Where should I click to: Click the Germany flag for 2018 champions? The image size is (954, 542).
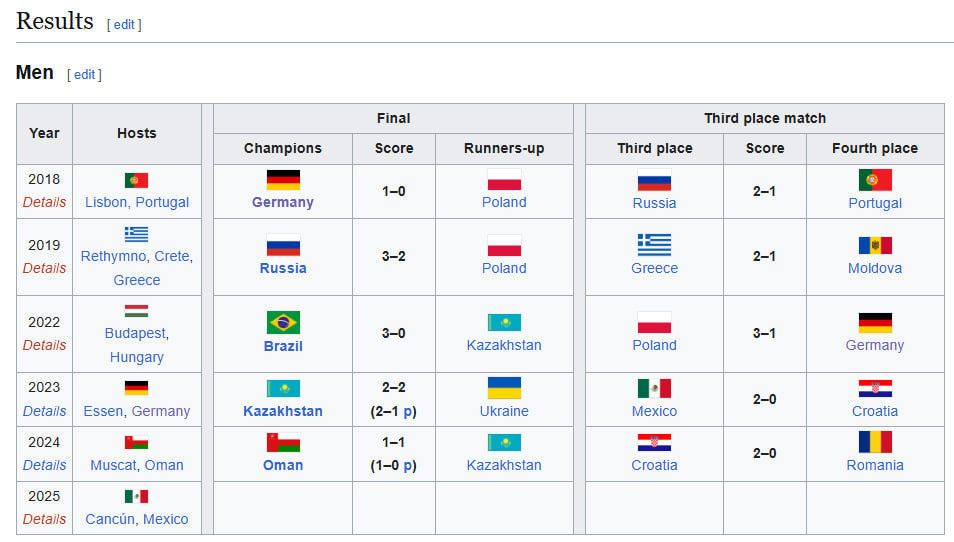point(283,180)
